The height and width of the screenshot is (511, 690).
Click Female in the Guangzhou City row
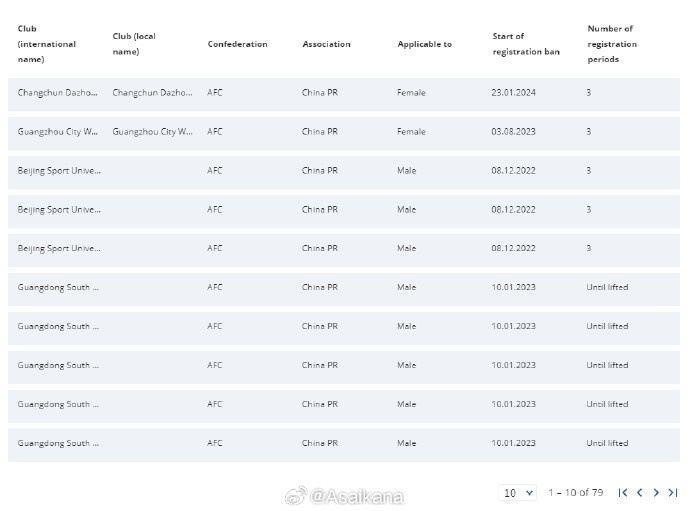coord(411,132)
